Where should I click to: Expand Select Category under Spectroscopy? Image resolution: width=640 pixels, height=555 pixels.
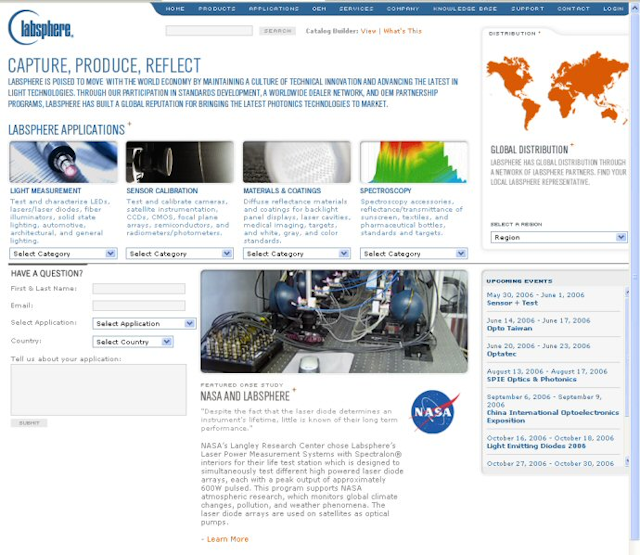[413, 253]
